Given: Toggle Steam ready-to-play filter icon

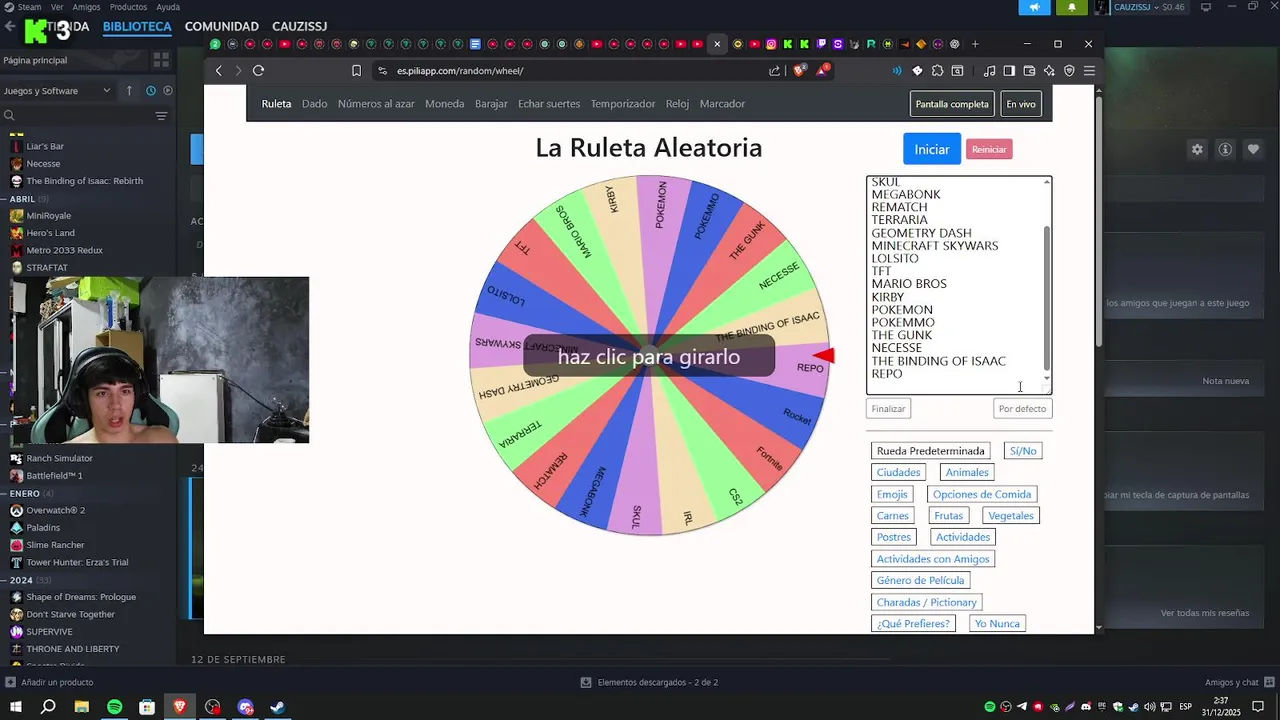Looking at the screenshot, I should pos(168,90).
